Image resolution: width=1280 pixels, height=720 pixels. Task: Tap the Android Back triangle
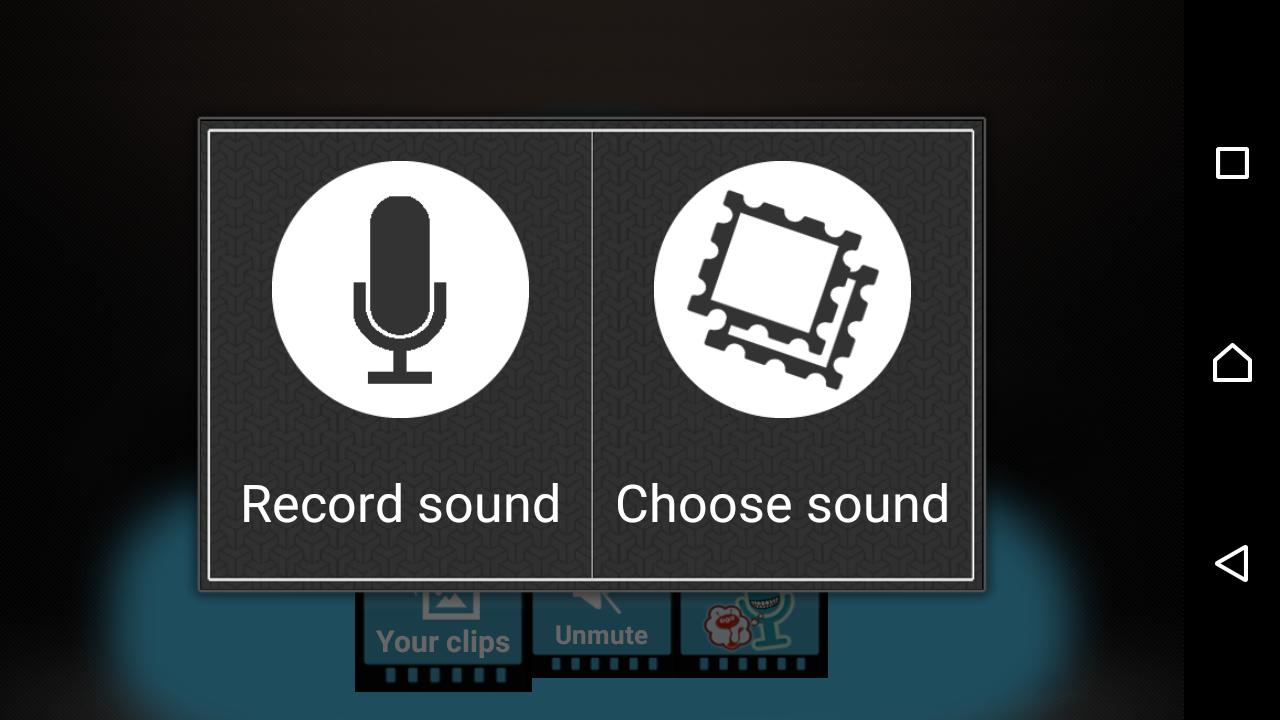click(x=1232, y=563)
